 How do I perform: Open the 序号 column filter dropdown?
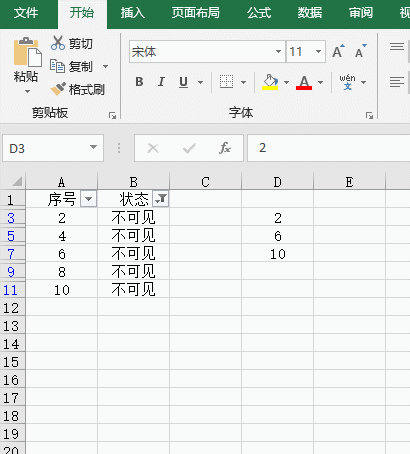coord(88,199)
